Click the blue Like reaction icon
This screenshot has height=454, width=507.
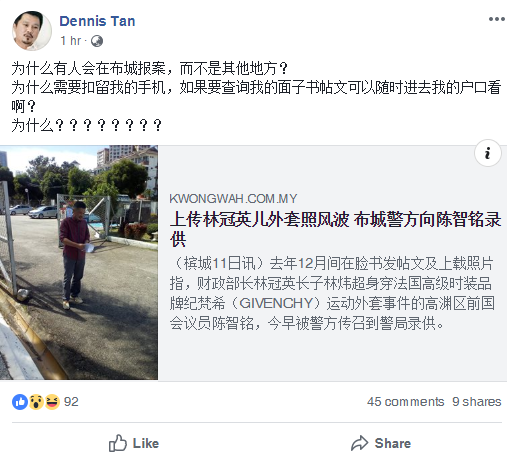(20, 402)
